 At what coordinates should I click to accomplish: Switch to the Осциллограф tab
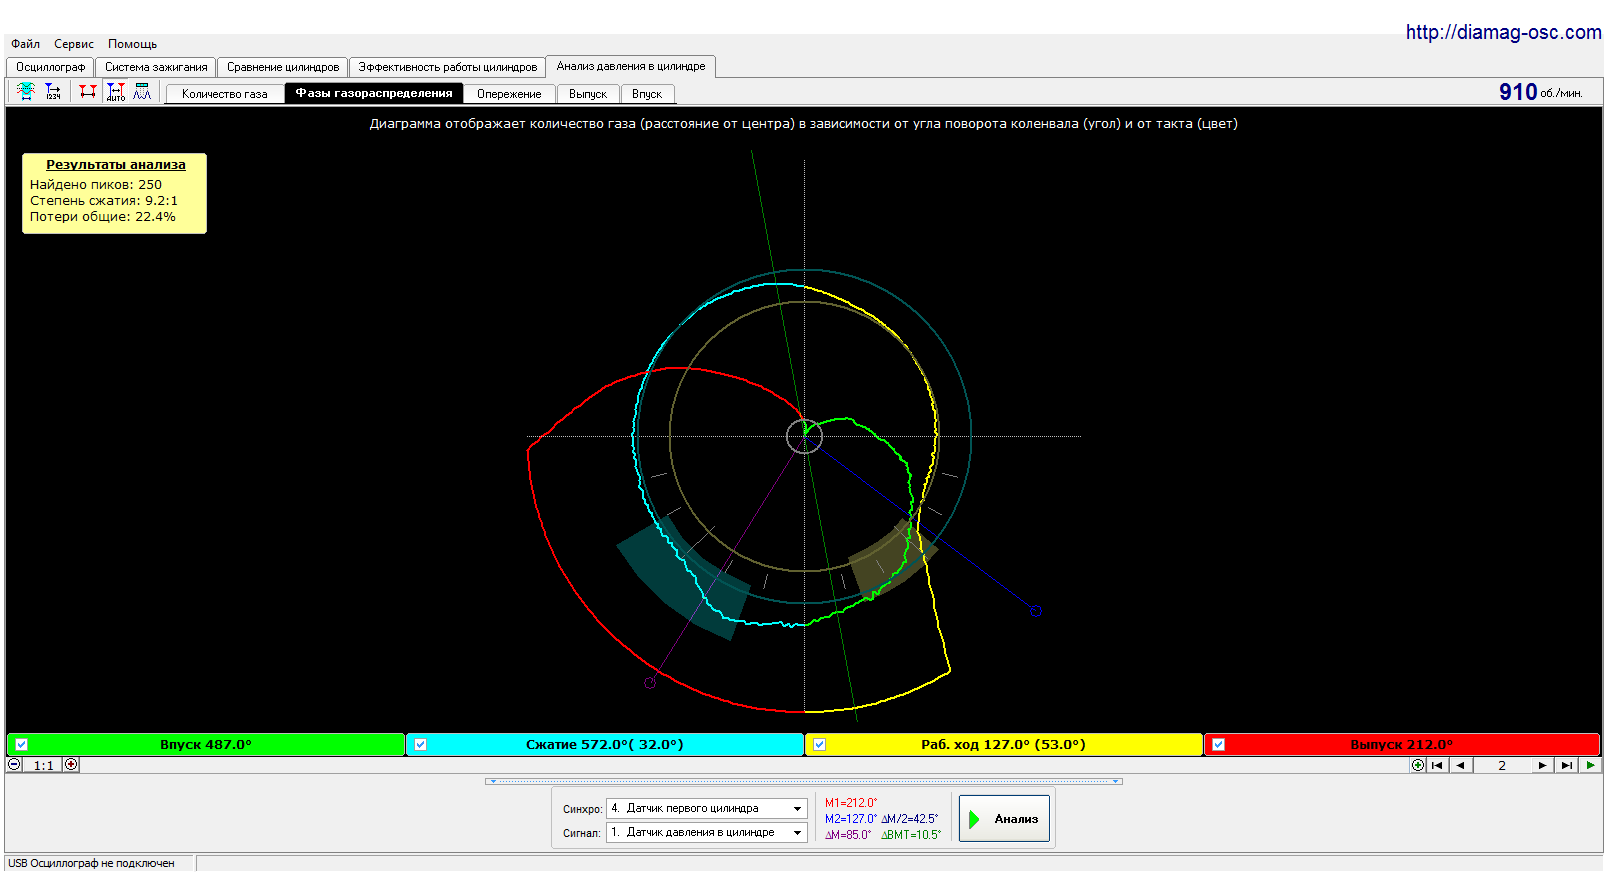(51, 67)
